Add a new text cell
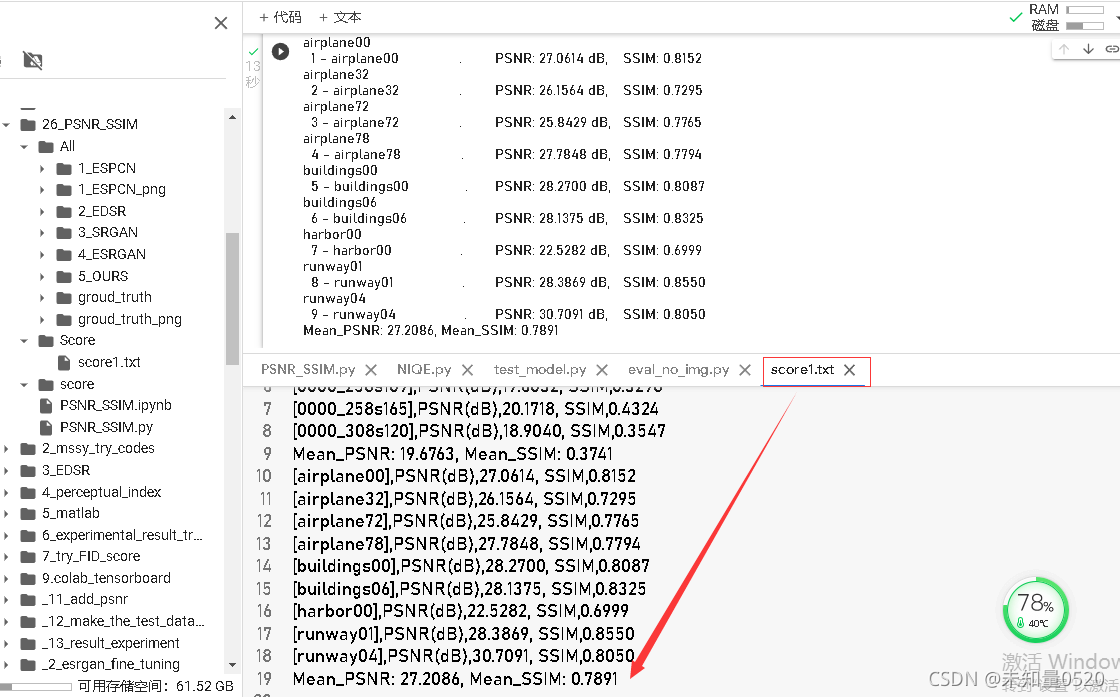Image resolution: width=1120 pixels, height=697 pixels. 340,17
